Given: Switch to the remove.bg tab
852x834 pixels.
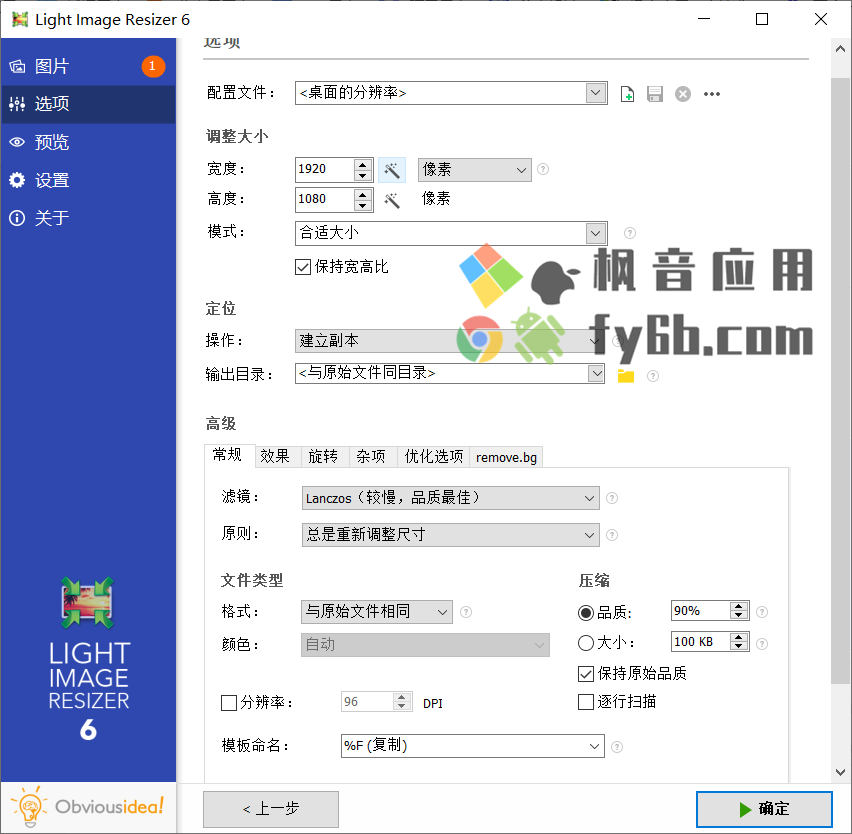Looking at the screenshot, I should coord(506,457).
